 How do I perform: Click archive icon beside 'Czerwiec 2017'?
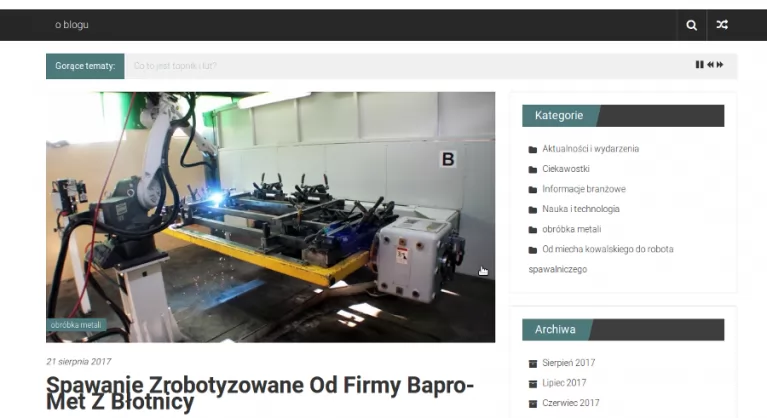(x=533, y=403)
